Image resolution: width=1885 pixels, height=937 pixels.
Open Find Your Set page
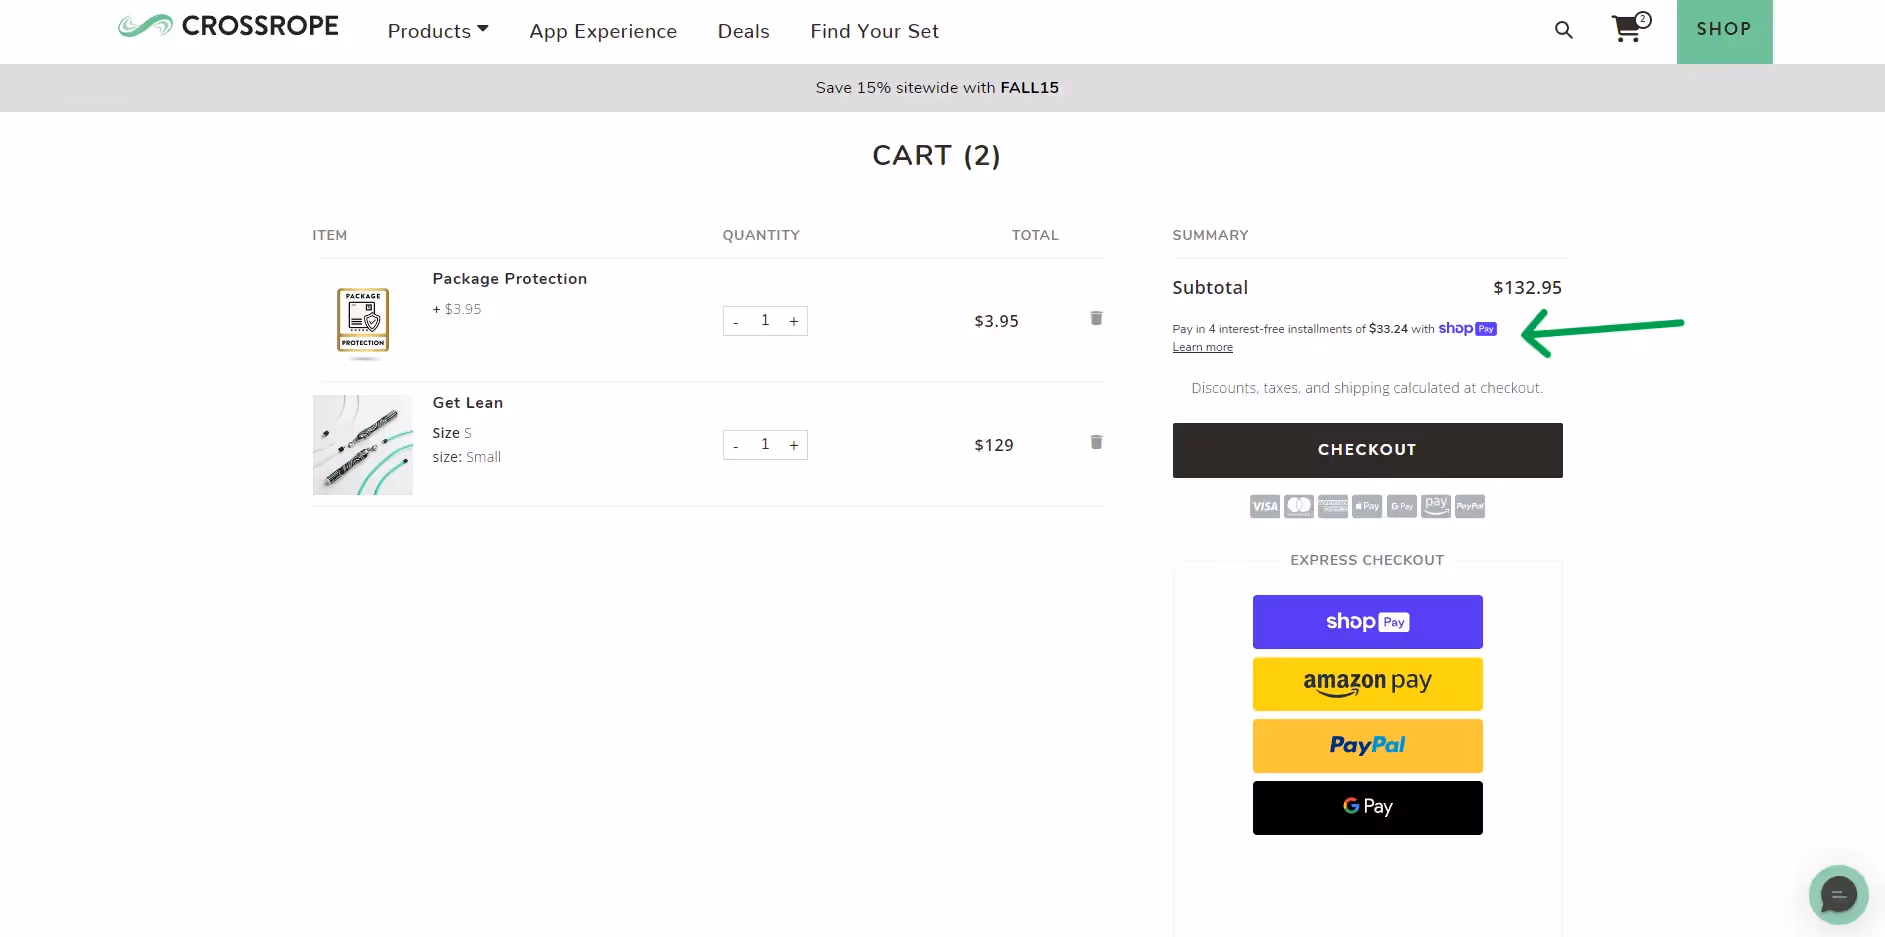point(875,31)
